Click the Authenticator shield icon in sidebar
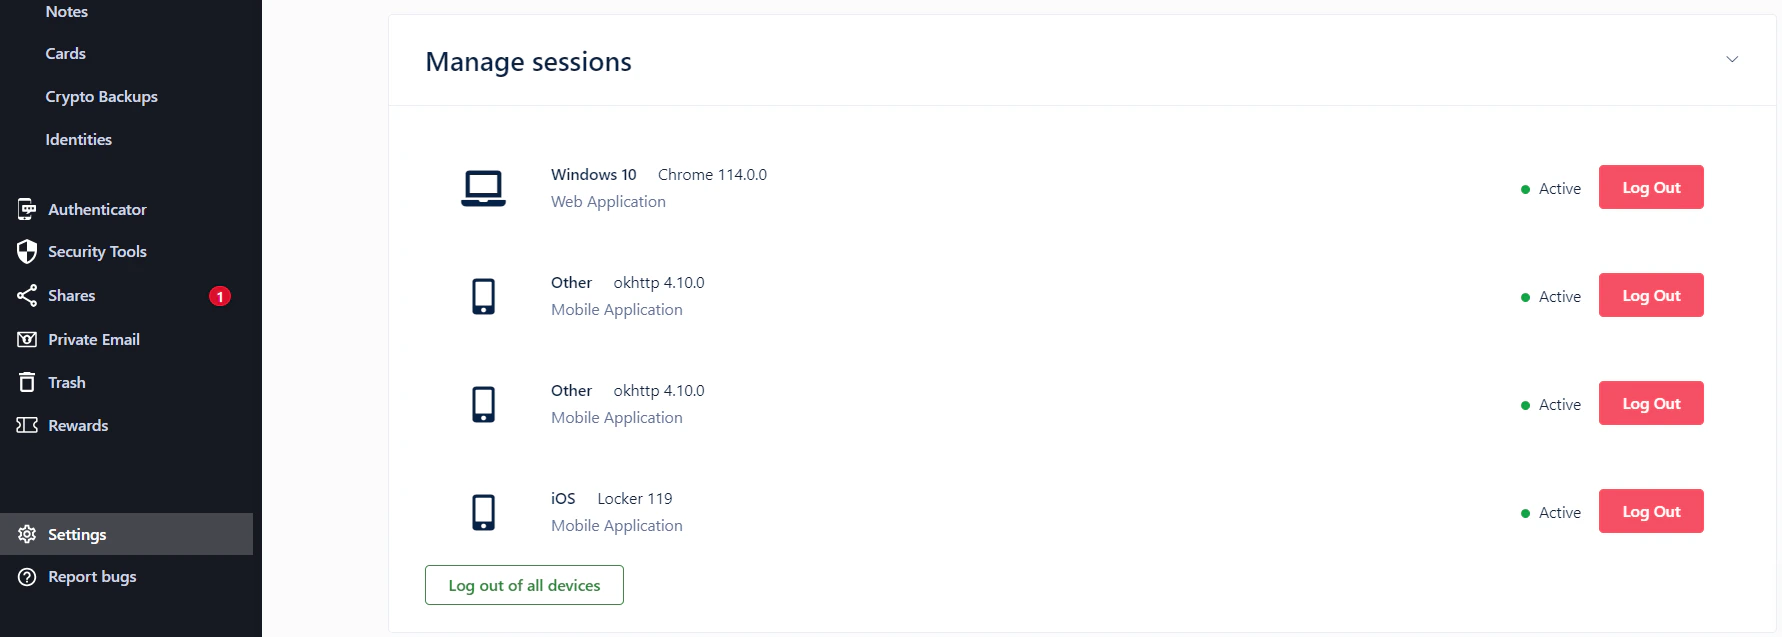 point(27,209)
